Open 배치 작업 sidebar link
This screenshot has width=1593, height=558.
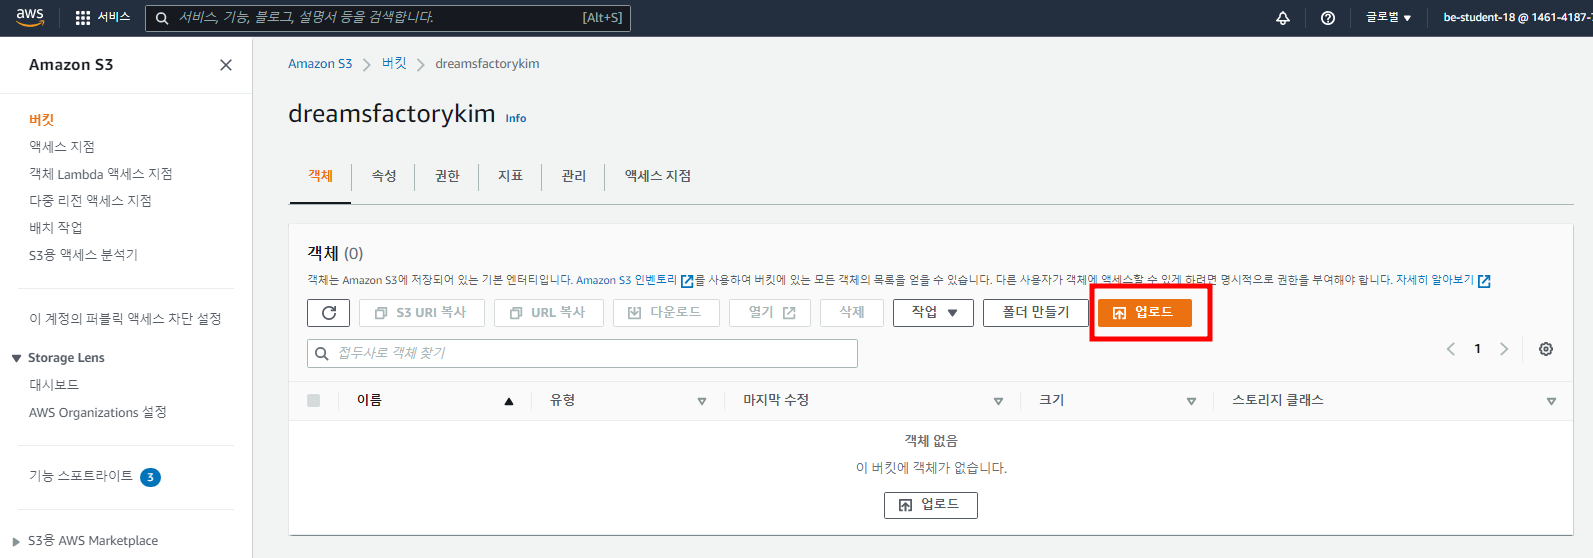pyautogui.click(x=56, y=228)
